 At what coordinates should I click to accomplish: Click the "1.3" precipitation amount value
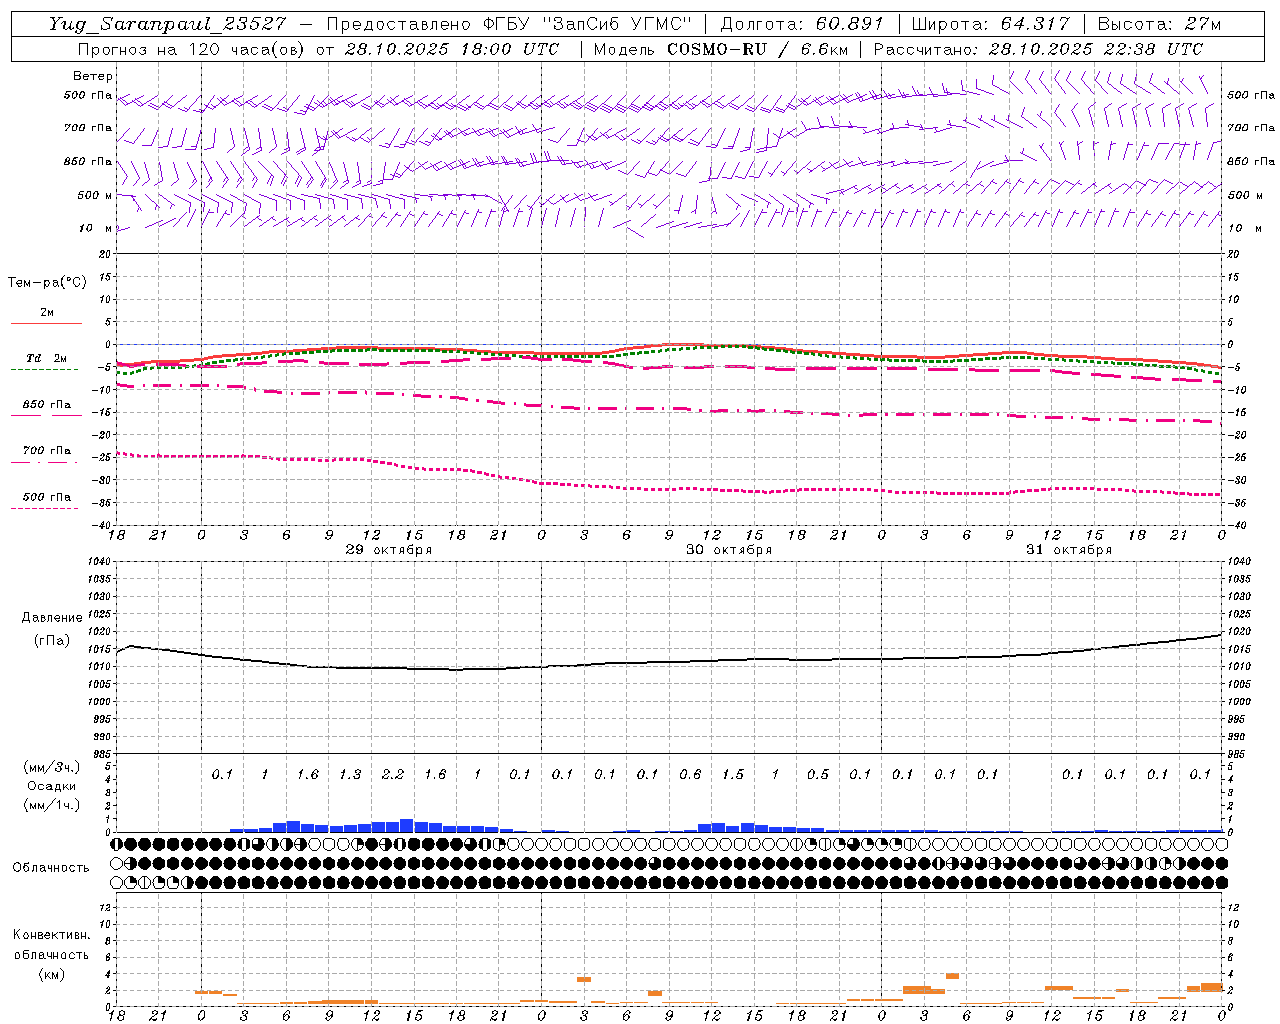350,775
